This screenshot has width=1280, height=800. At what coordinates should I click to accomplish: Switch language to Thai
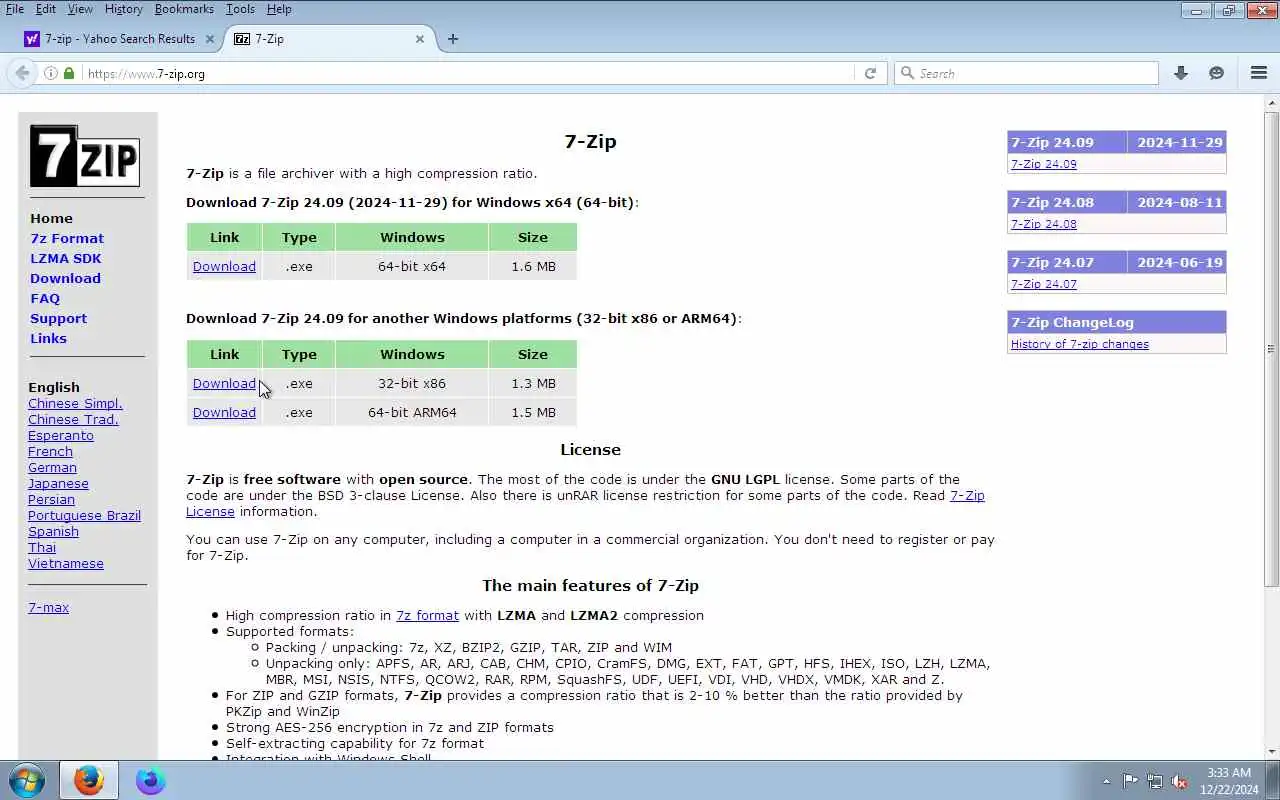[42, 548]
